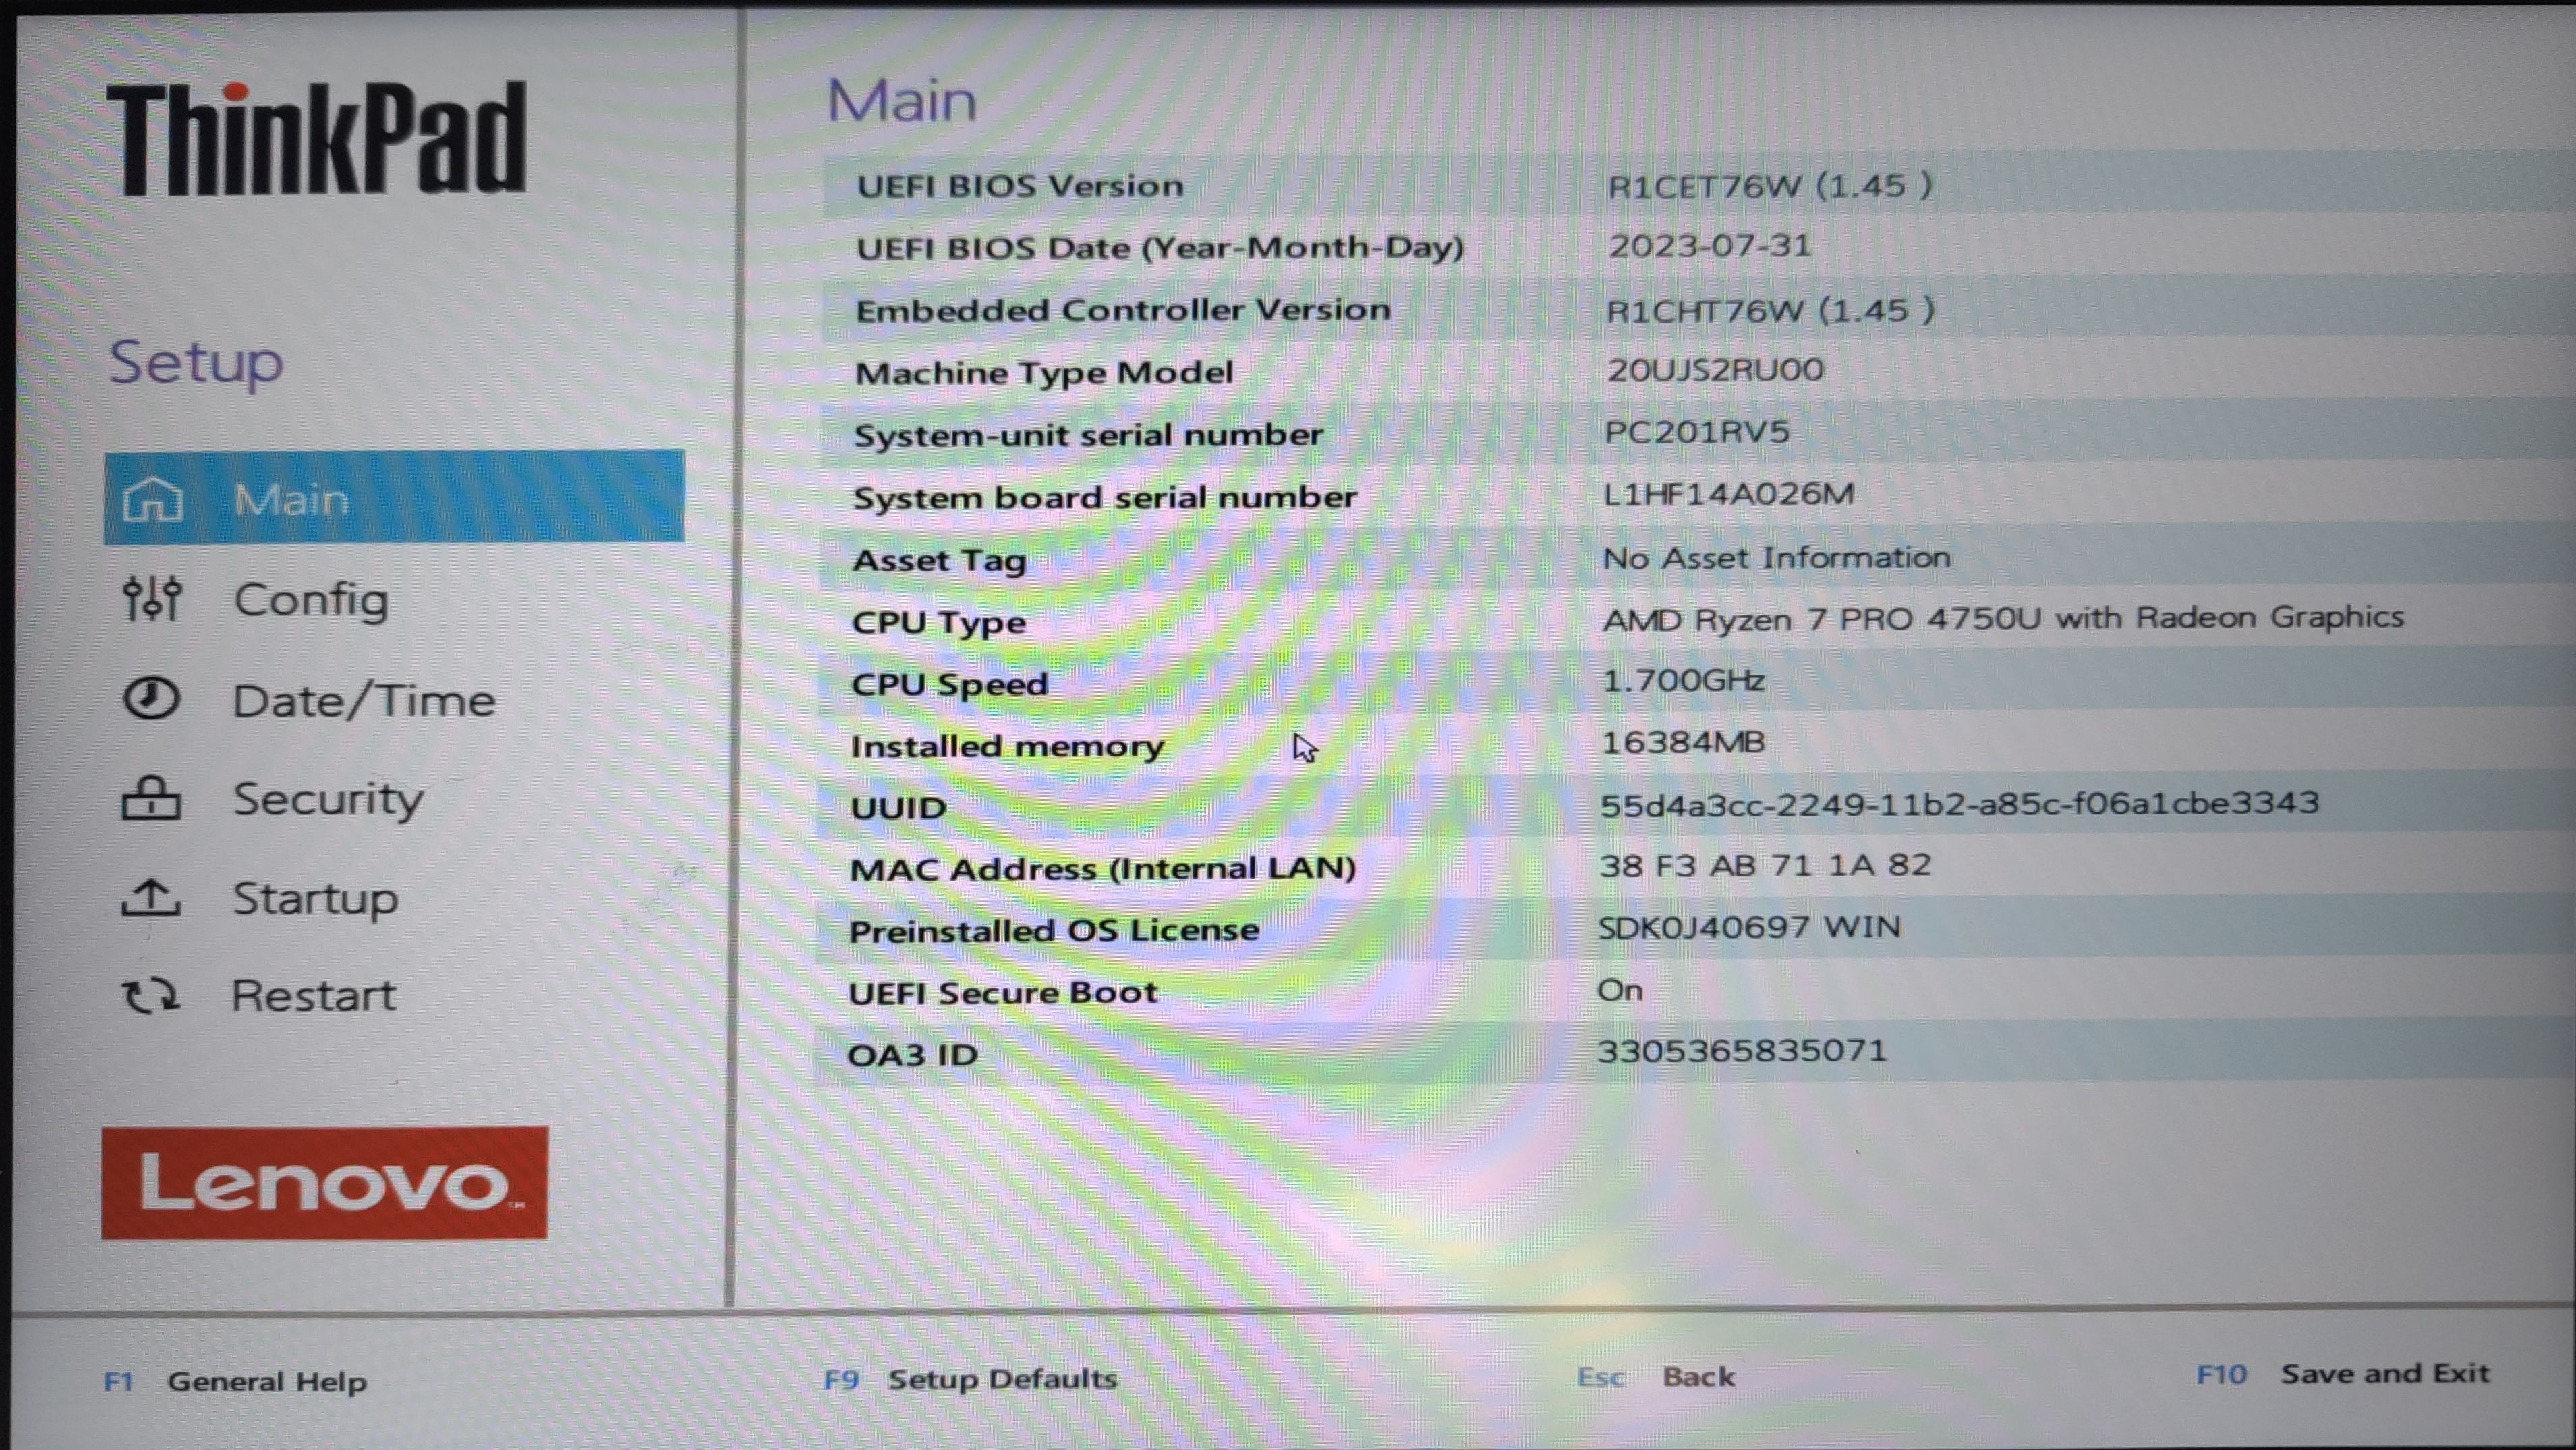Select the Installed memory label
This screenshot has height=1450, width=2576.
pos(1007,747)
